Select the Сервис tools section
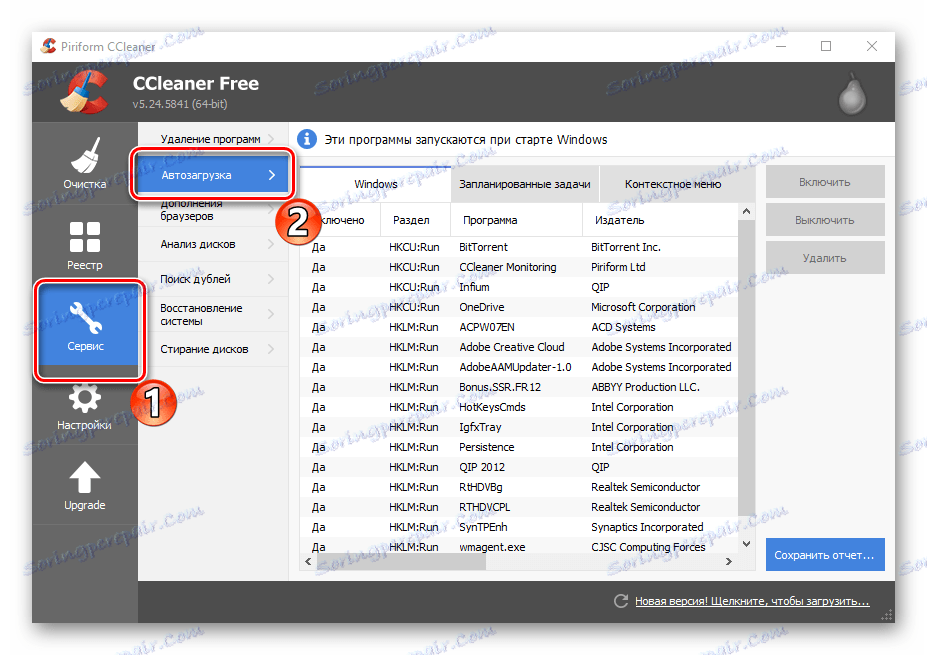The height and width of the screenshot is (655, 927). coord(86,326)
